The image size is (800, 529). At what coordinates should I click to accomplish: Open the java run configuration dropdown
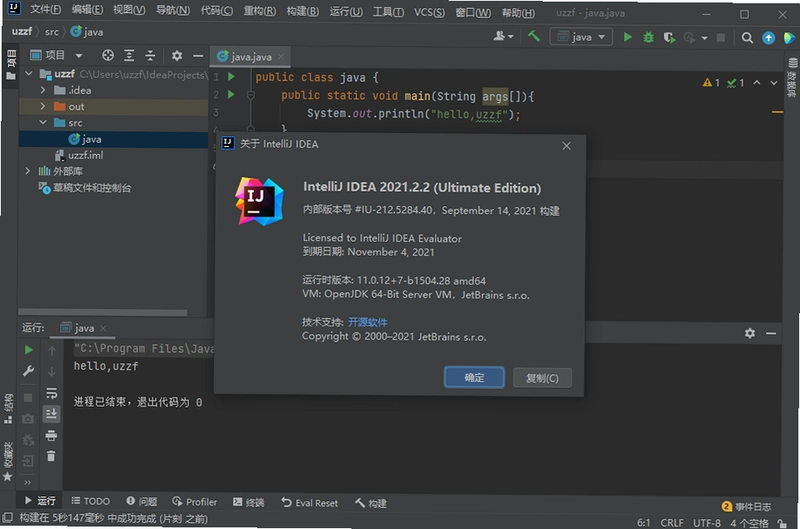click(x=581, y=37)
